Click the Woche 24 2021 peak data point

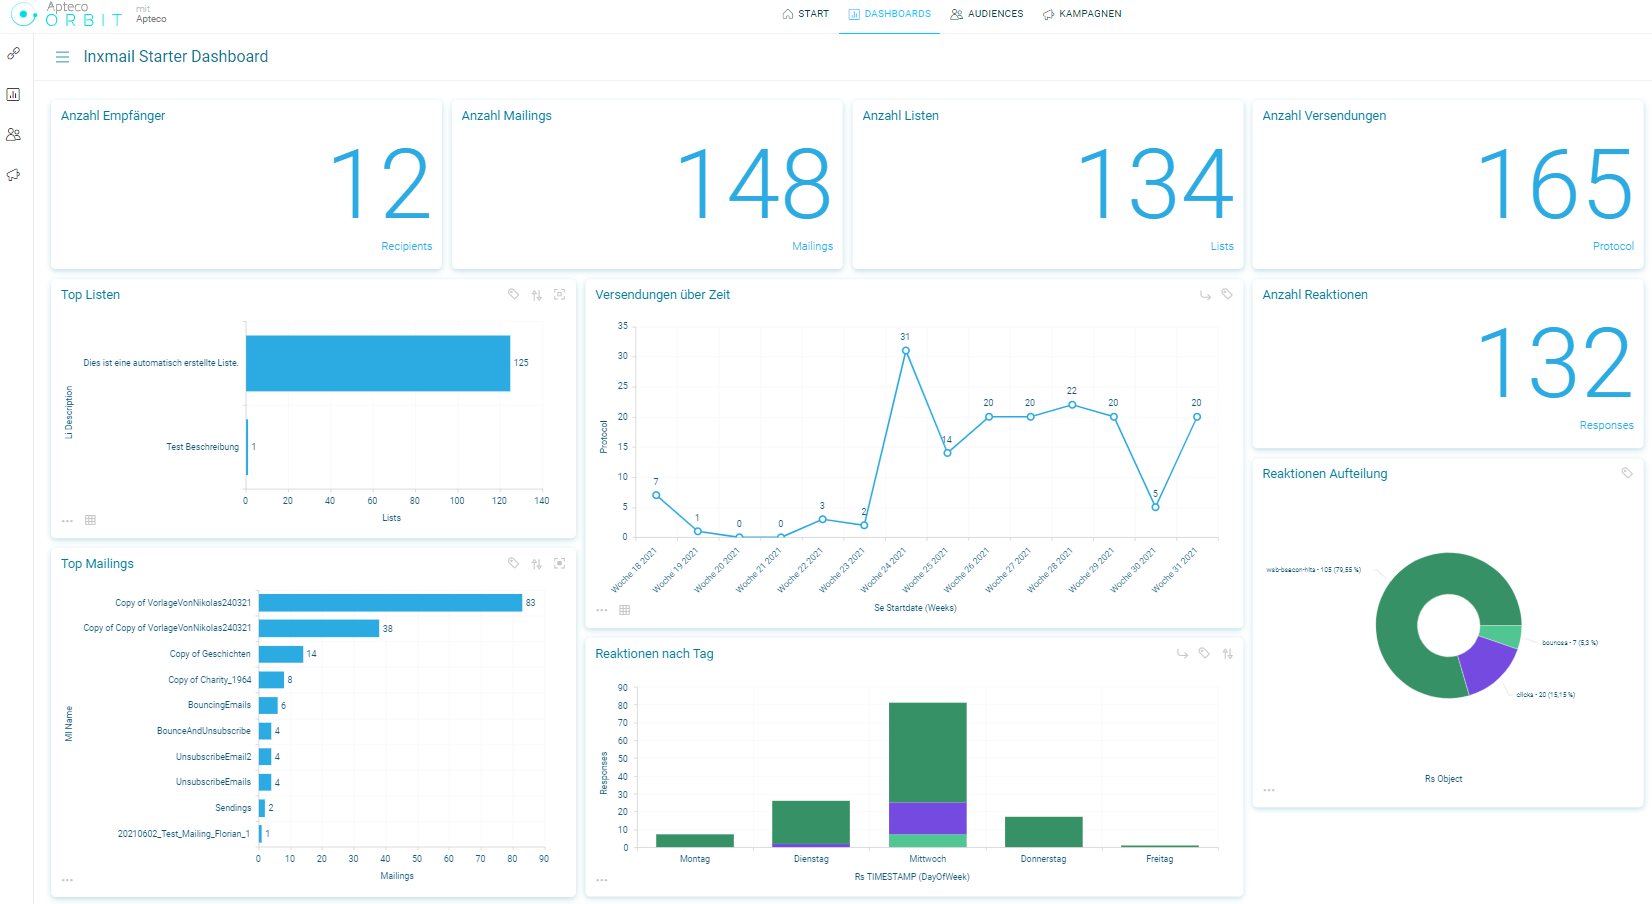pos(905,350)
